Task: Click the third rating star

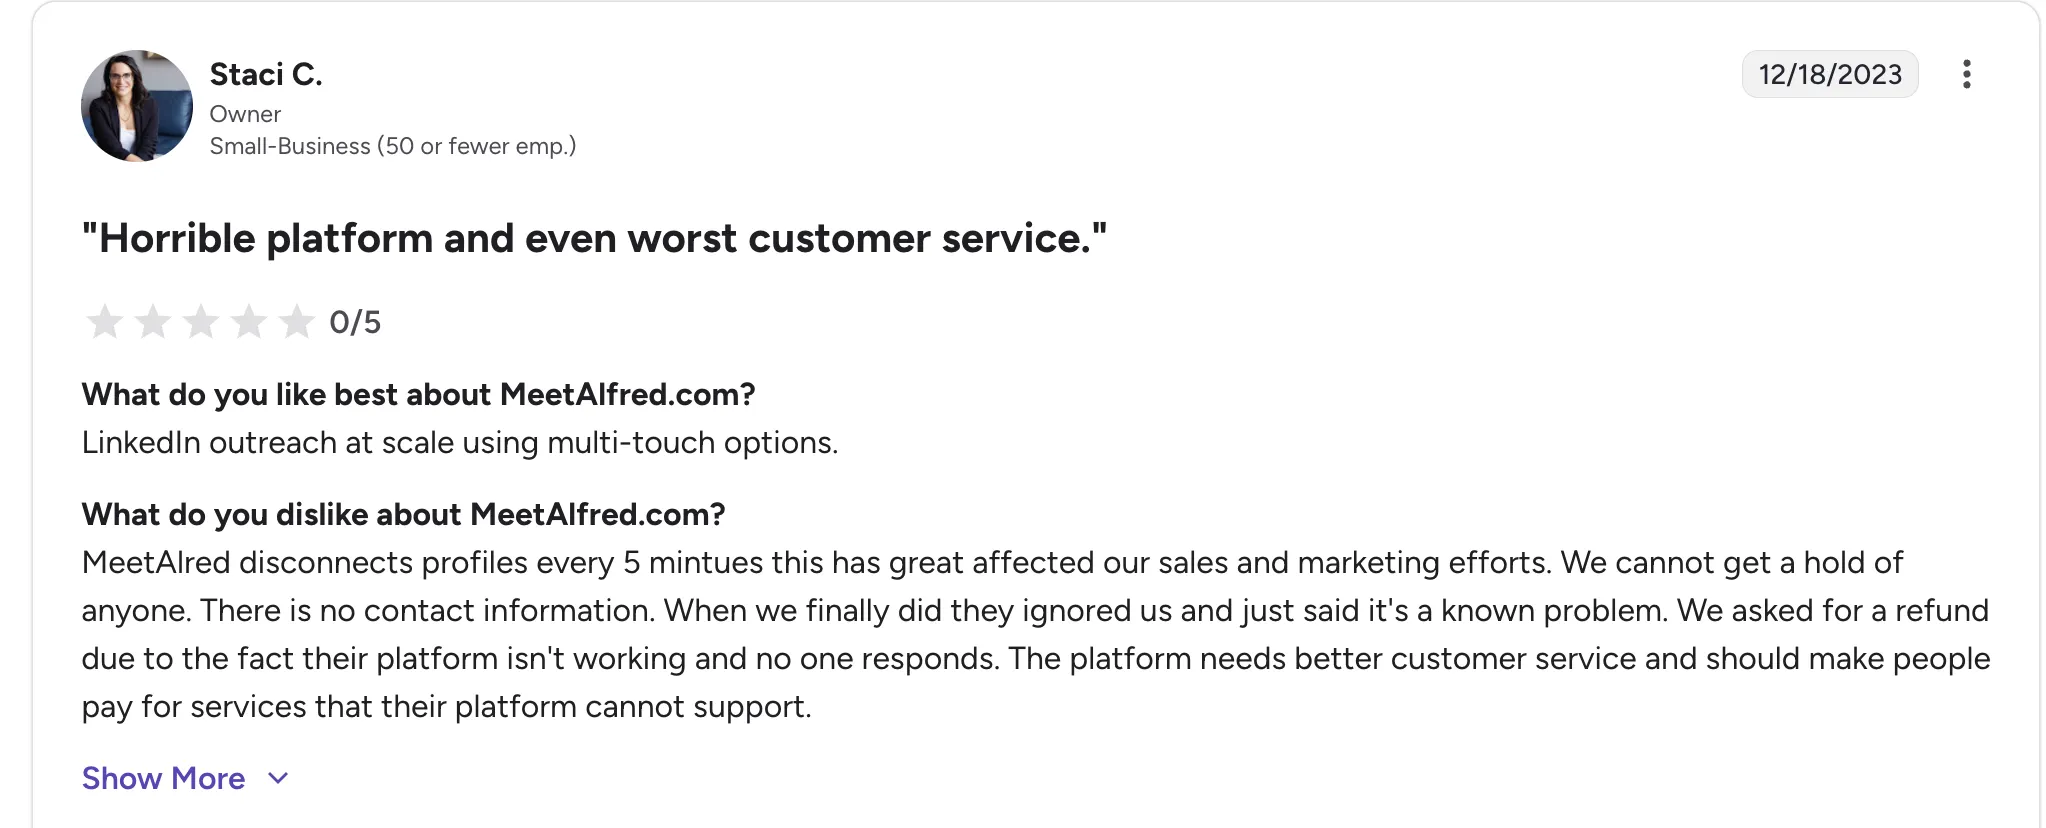Action: (200, 322)
